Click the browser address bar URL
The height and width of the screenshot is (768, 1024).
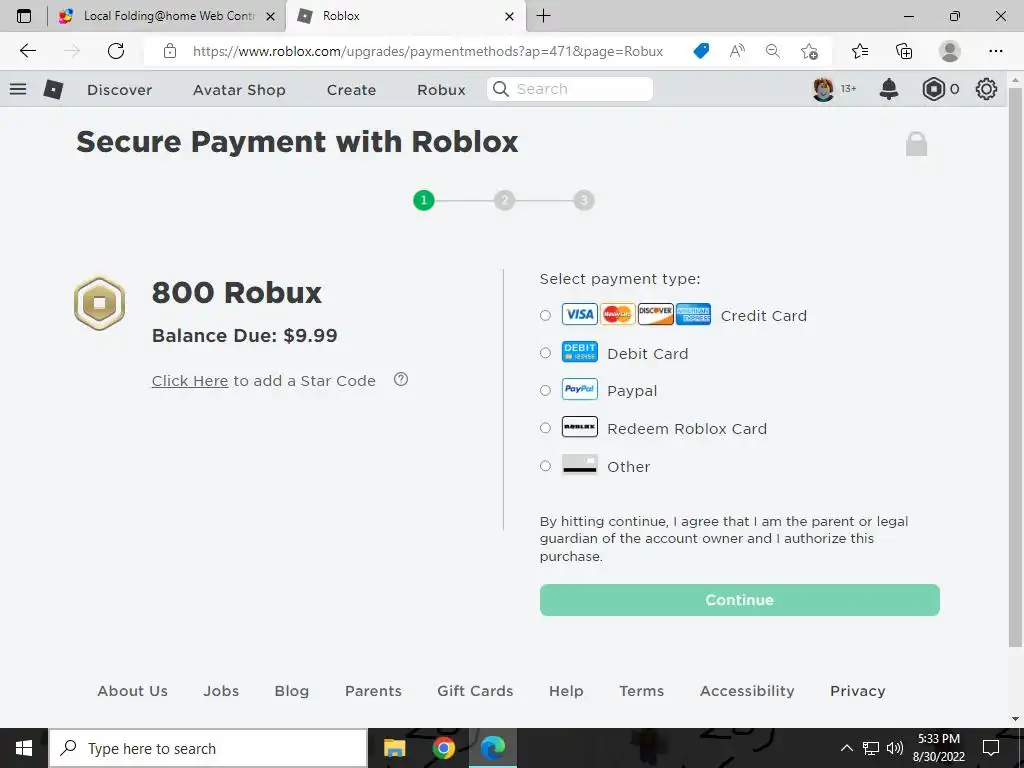click(x=428, y=51)
